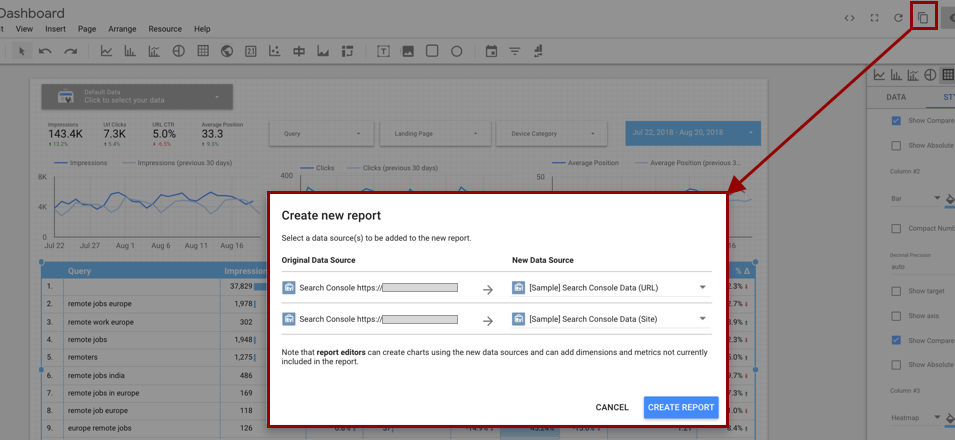
Task: Enable the Show axis checkbox
Action: [x=897, y=316]
